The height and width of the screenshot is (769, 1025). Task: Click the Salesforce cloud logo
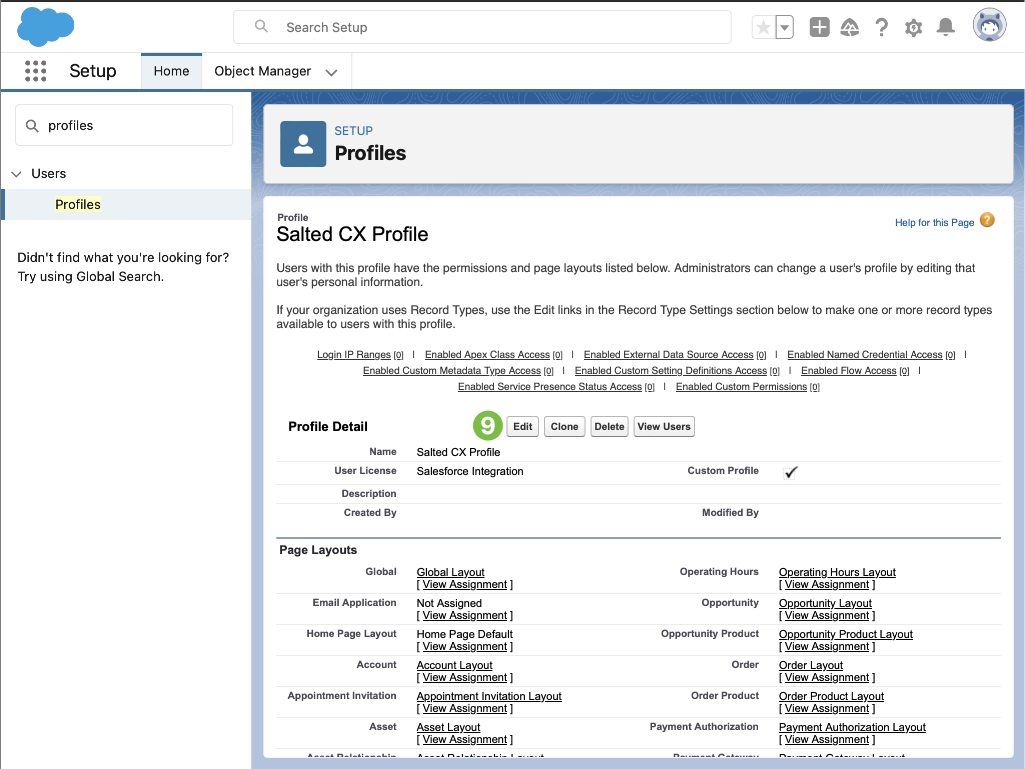point(45,27)
